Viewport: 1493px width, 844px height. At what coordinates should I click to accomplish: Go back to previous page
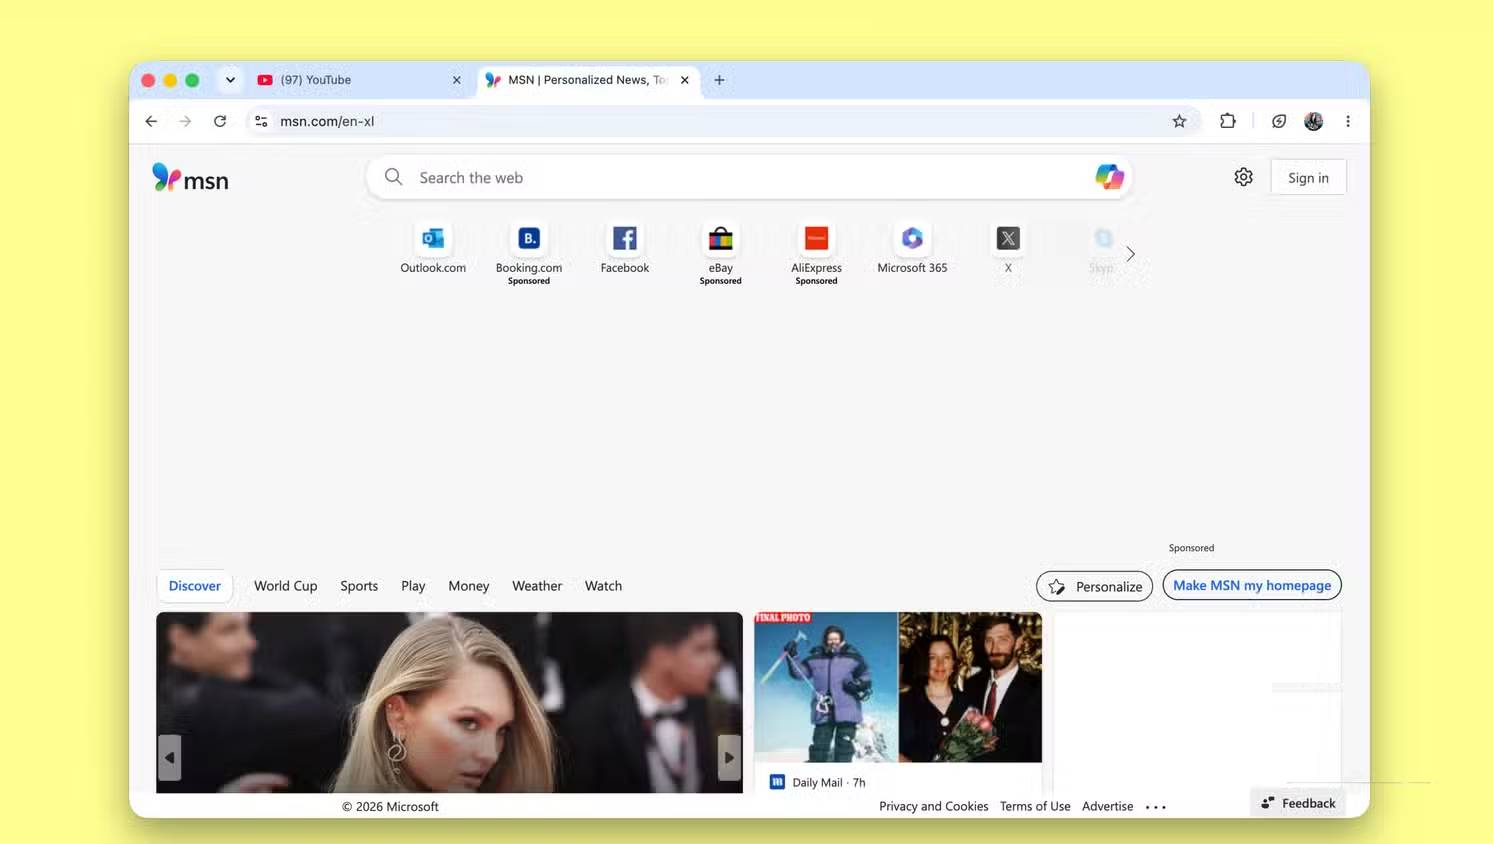pos(151,121)
